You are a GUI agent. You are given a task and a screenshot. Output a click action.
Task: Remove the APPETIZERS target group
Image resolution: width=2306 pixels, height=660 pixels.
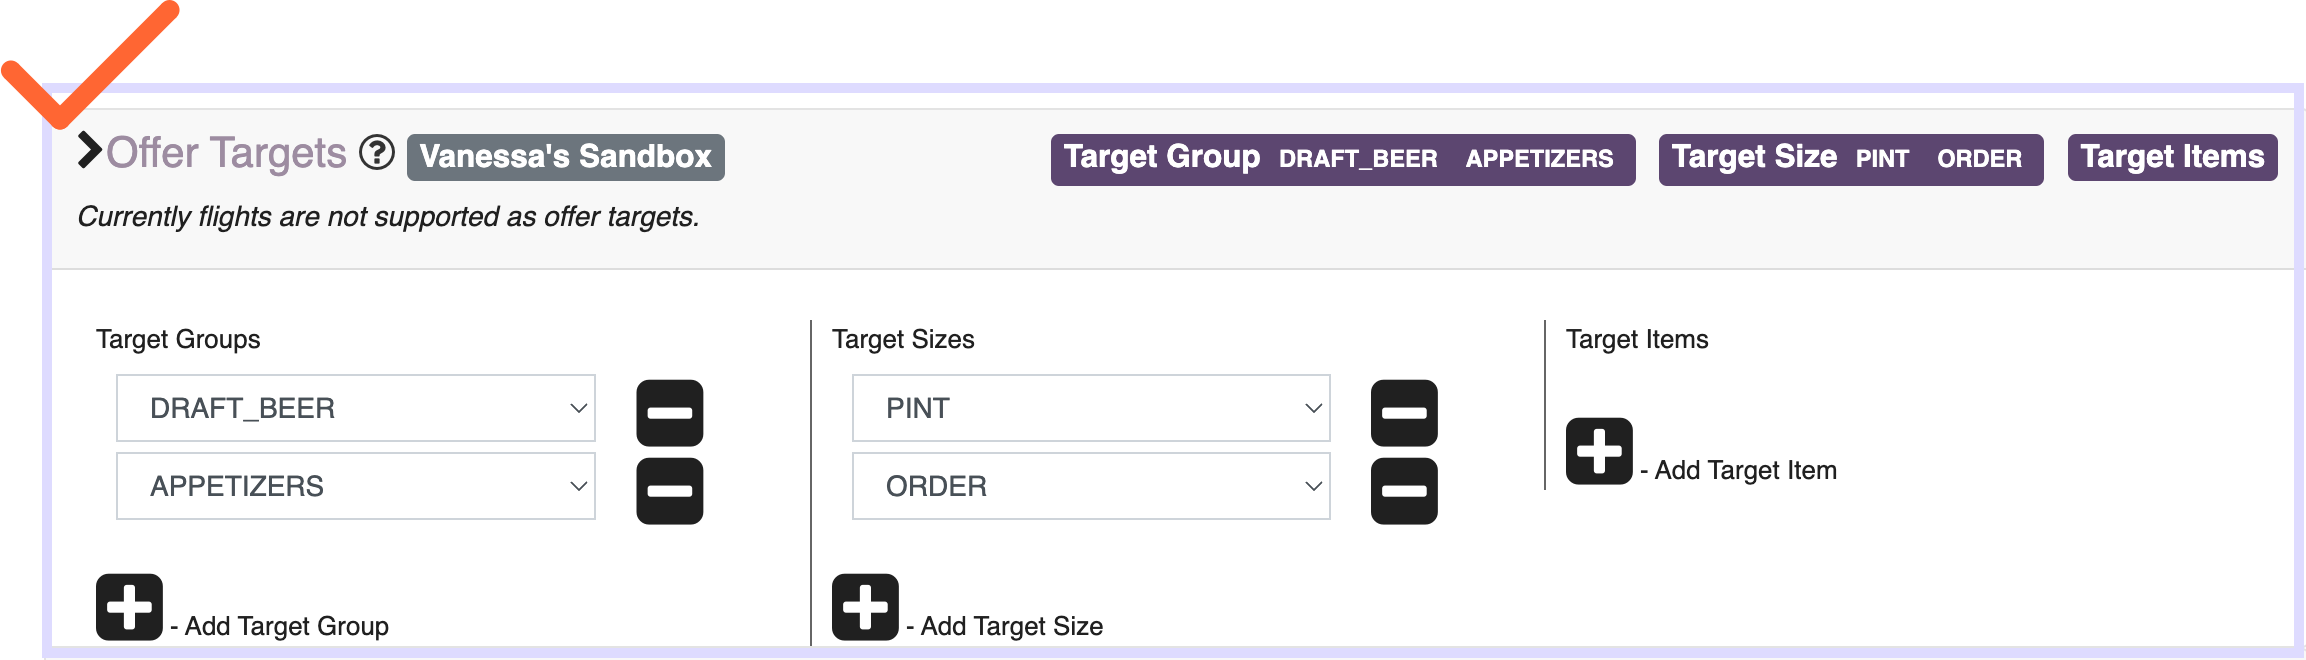tap(670, 491)
